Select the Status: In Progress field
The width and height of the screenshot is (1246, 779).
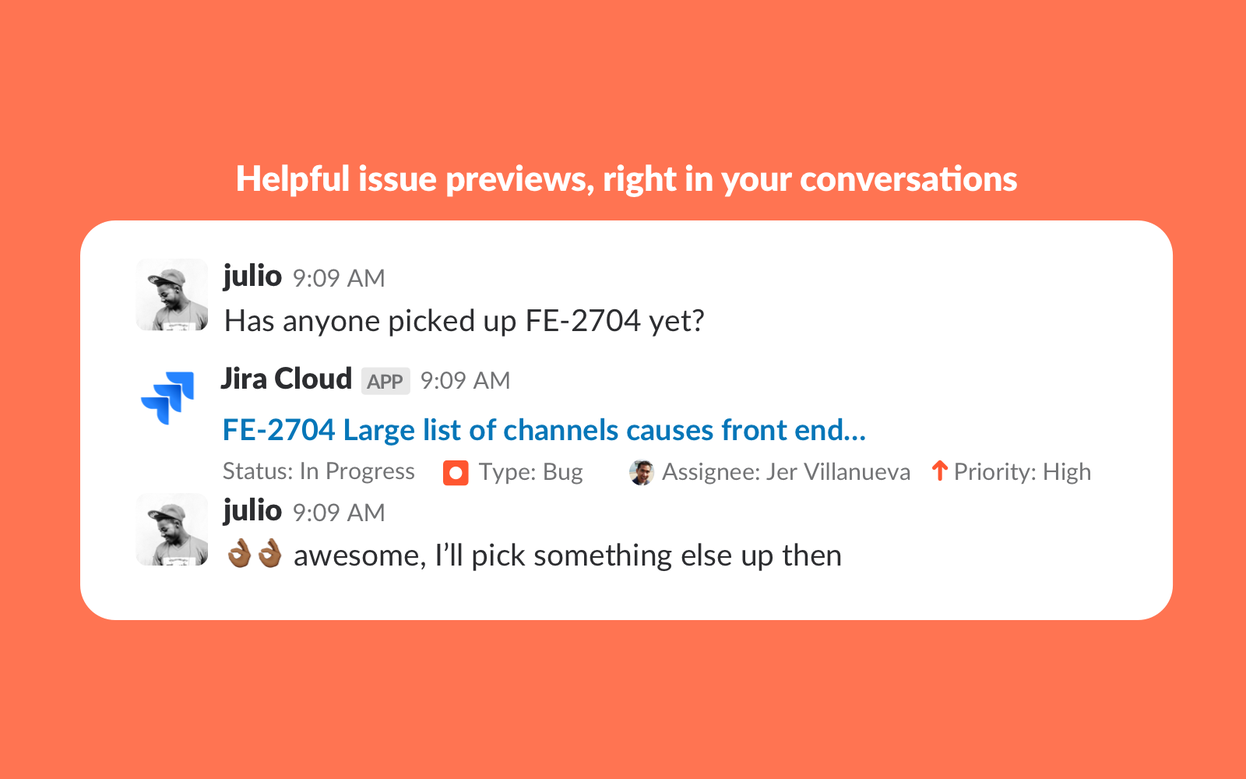tap(319, 472)
